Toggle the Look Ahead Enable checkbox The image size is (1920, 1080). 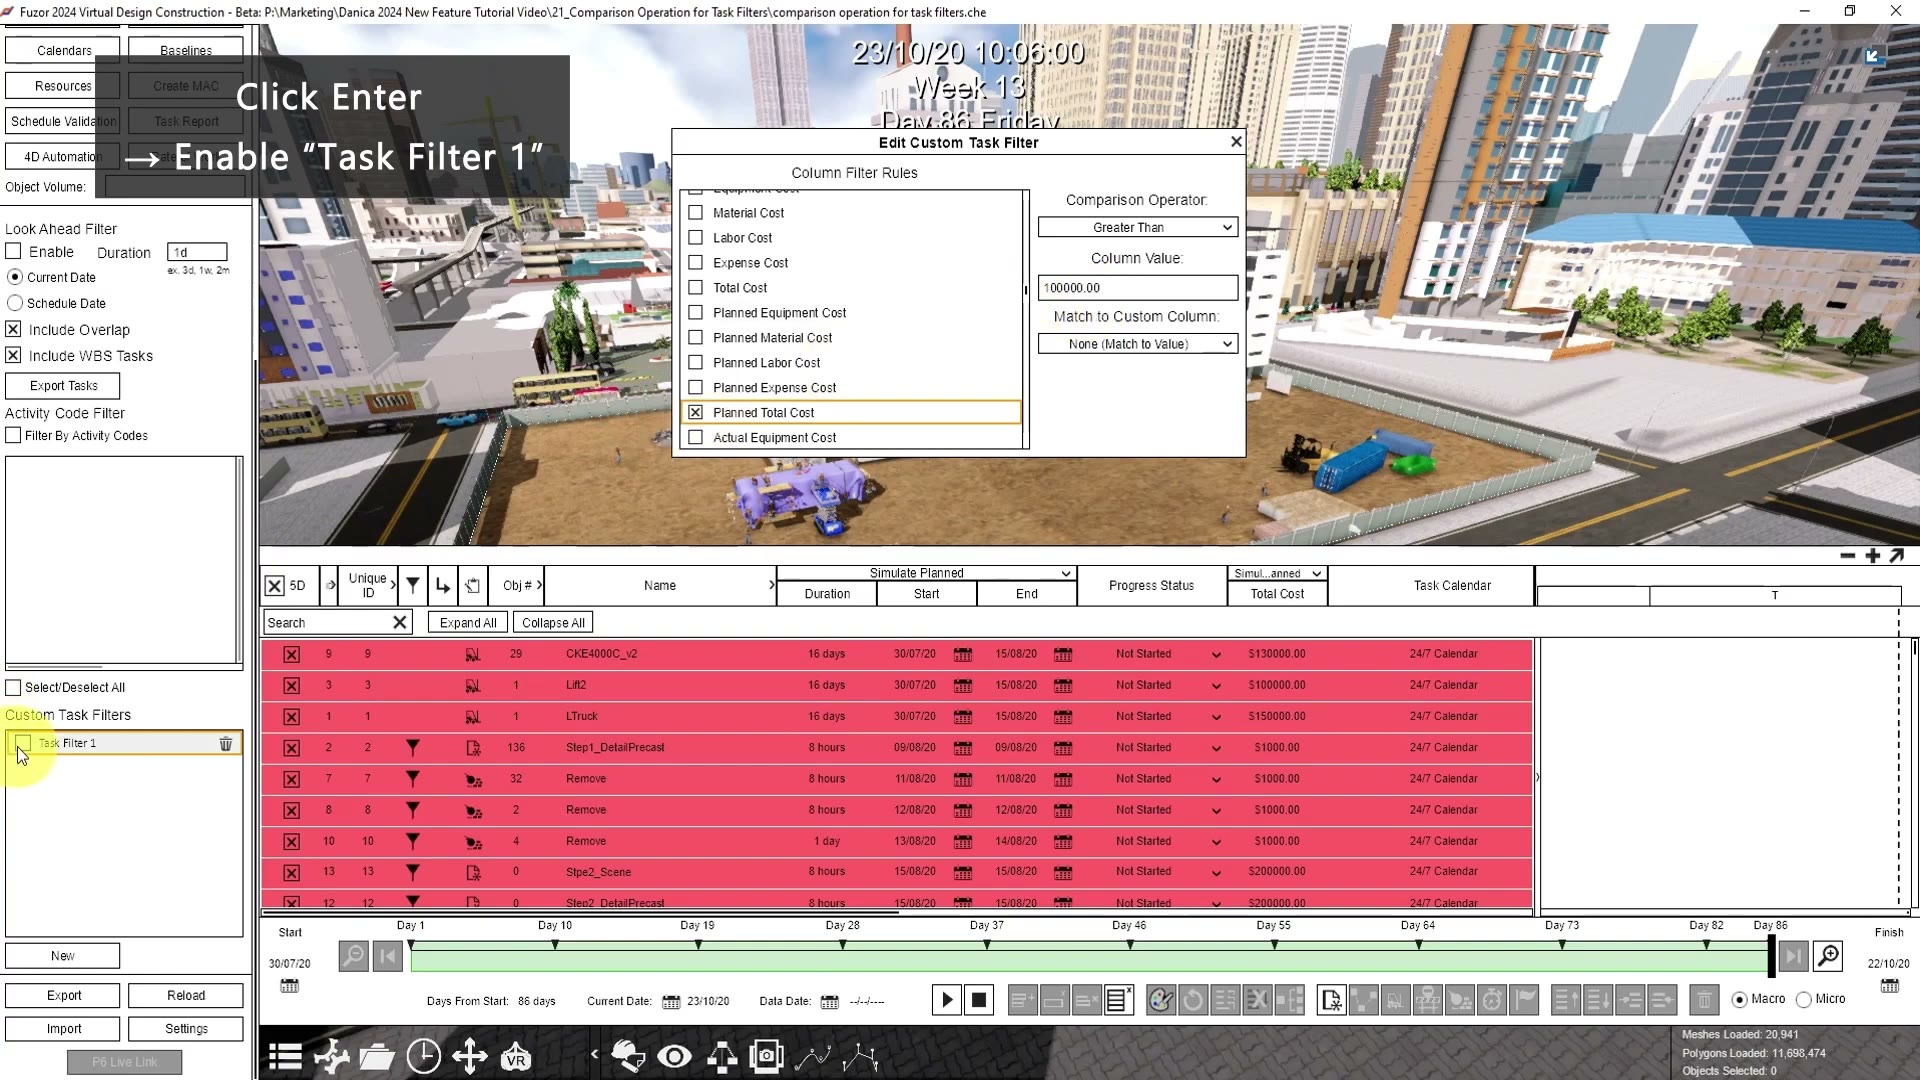(14, 251)
